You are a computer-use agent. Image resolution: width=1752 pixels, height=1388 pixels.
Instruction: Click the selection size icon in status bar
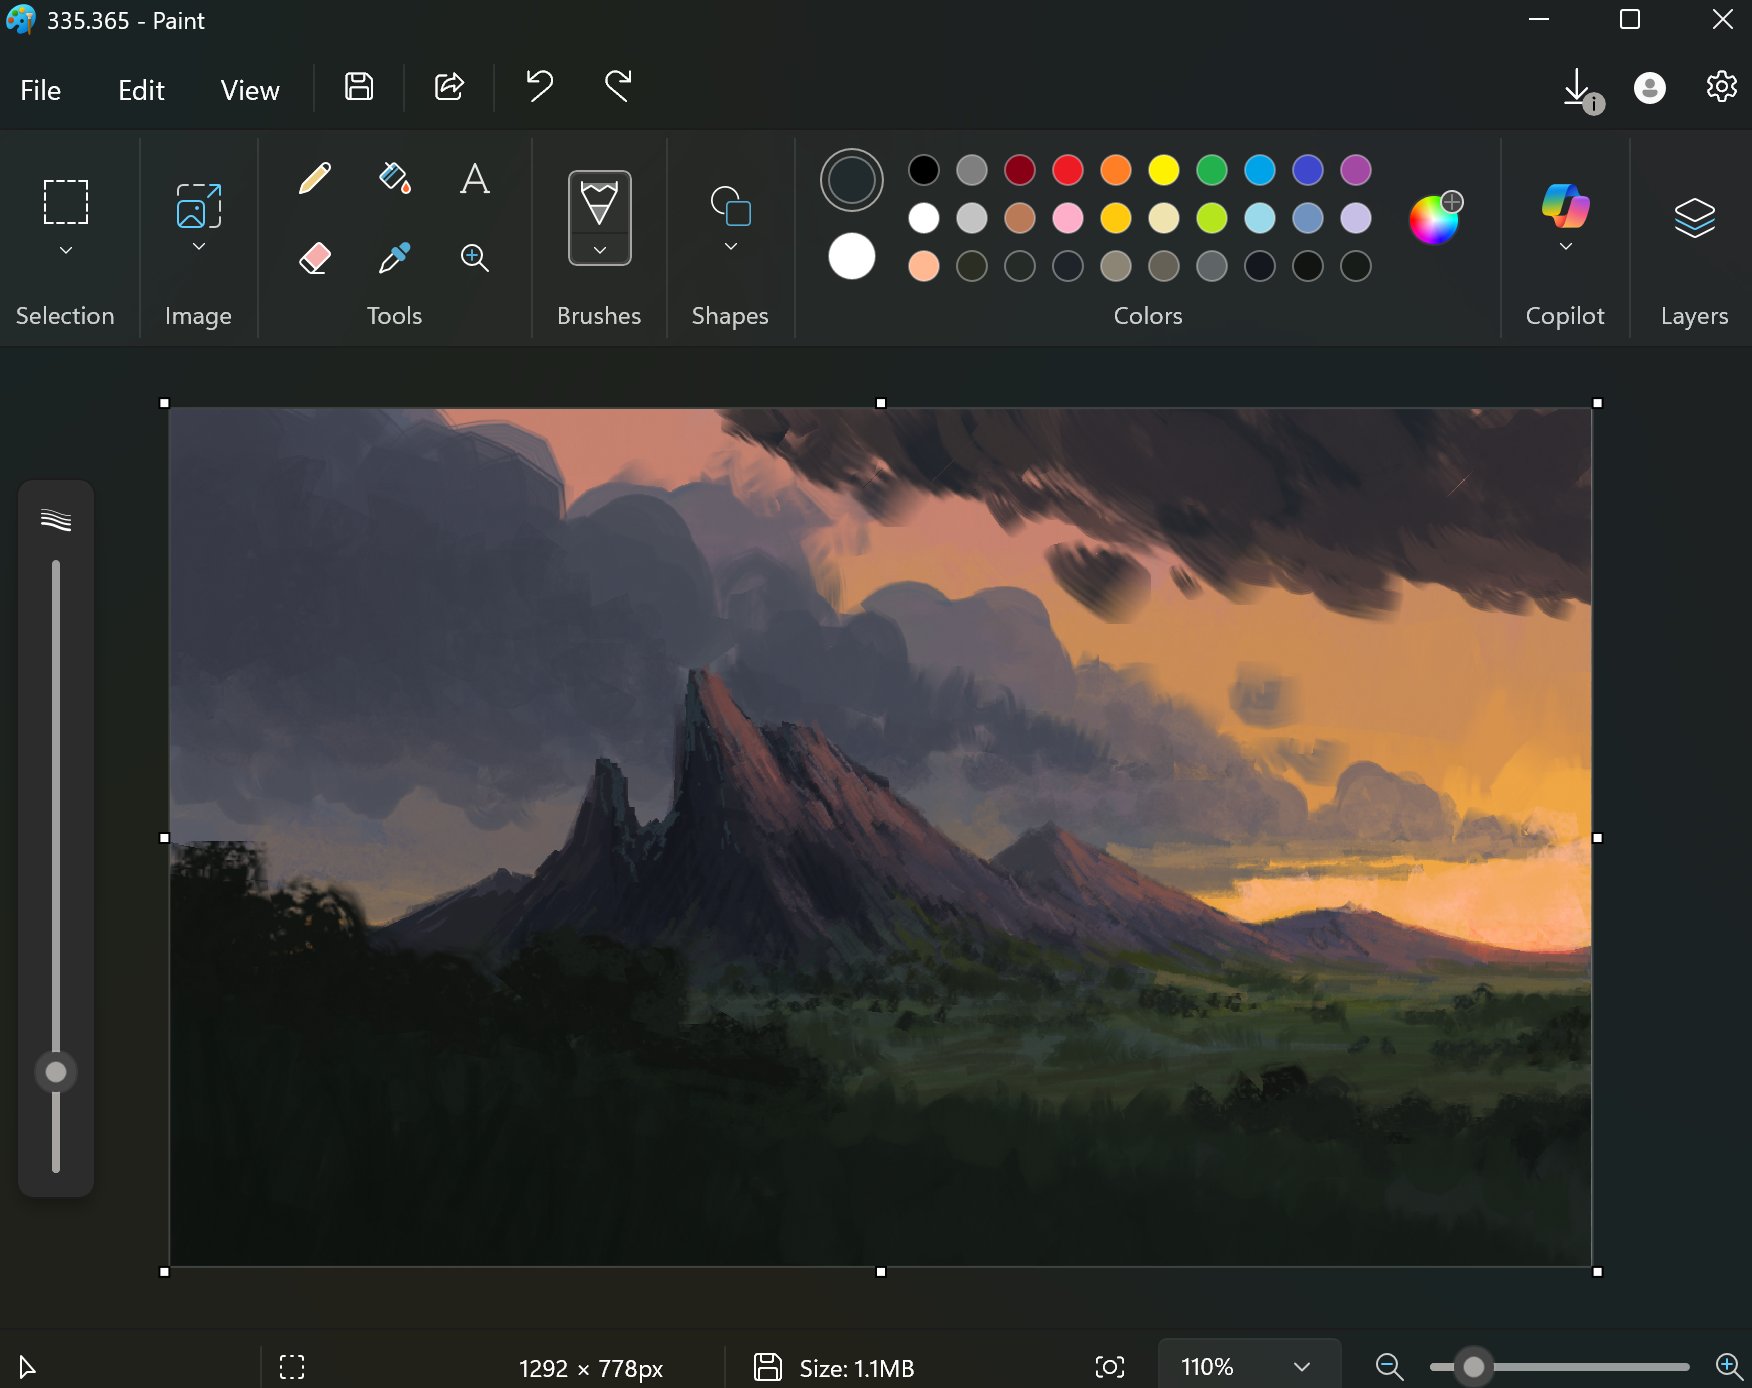292,1367
